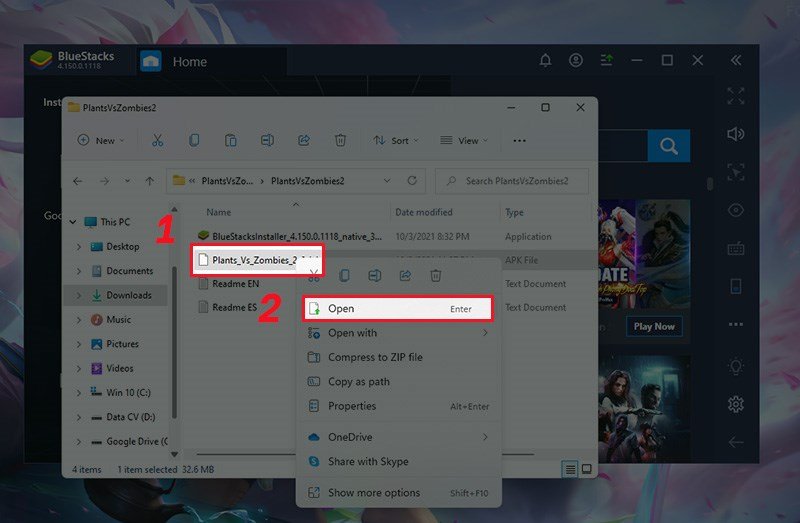Click the Play Now button
The width and height of the screenshot is (800, 523).
point(654,326)
